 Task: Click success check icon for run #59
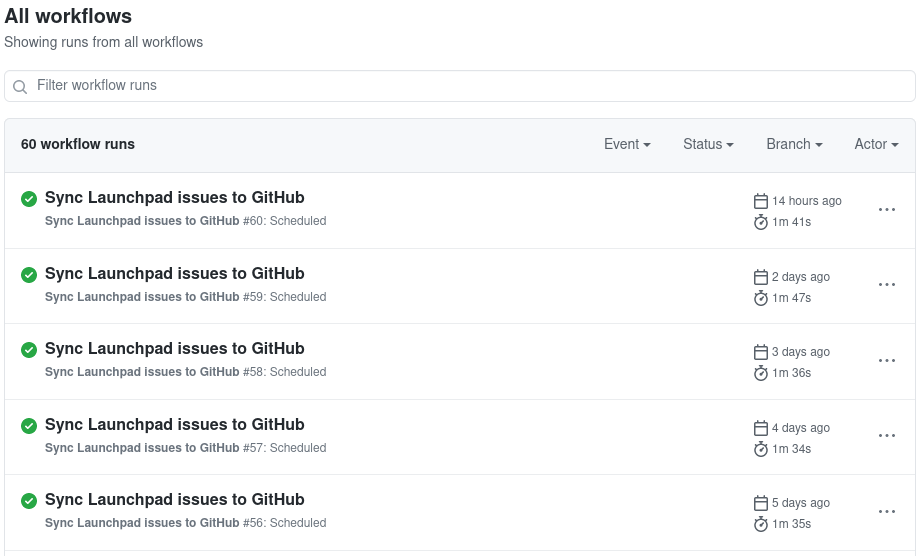[29, 275]
